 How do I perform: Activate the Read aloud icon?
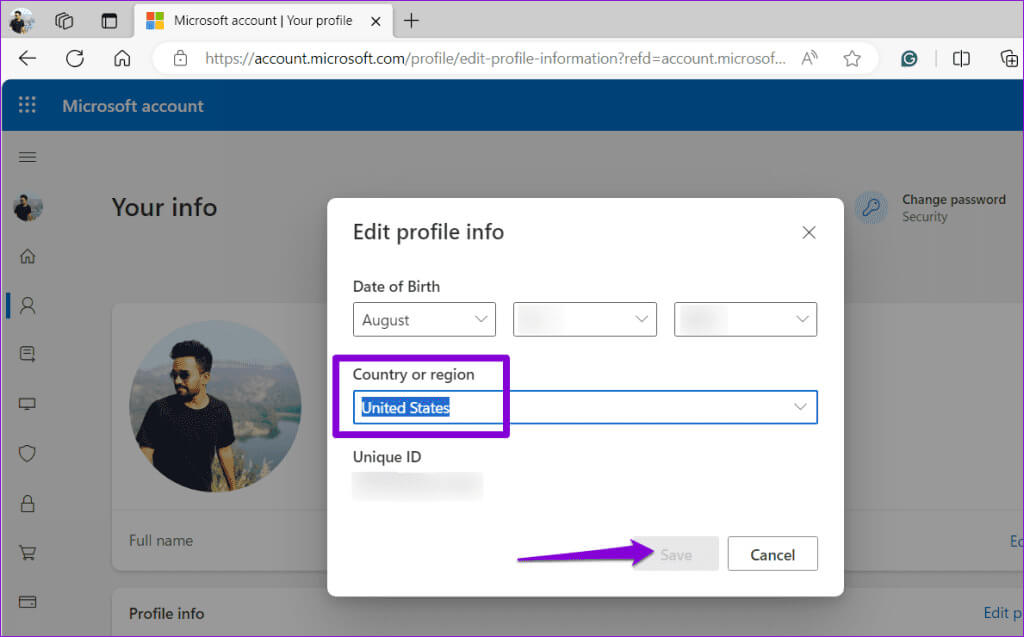click(809, 58)
